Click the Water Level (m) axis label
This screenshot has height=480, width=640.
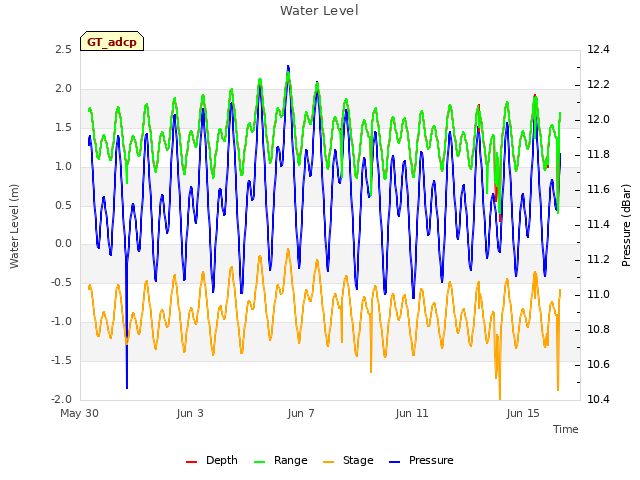pos(14,226)
